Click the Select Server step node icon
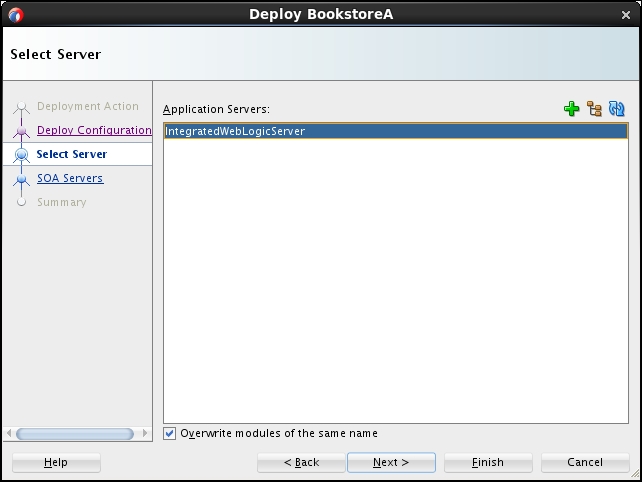 21,154
